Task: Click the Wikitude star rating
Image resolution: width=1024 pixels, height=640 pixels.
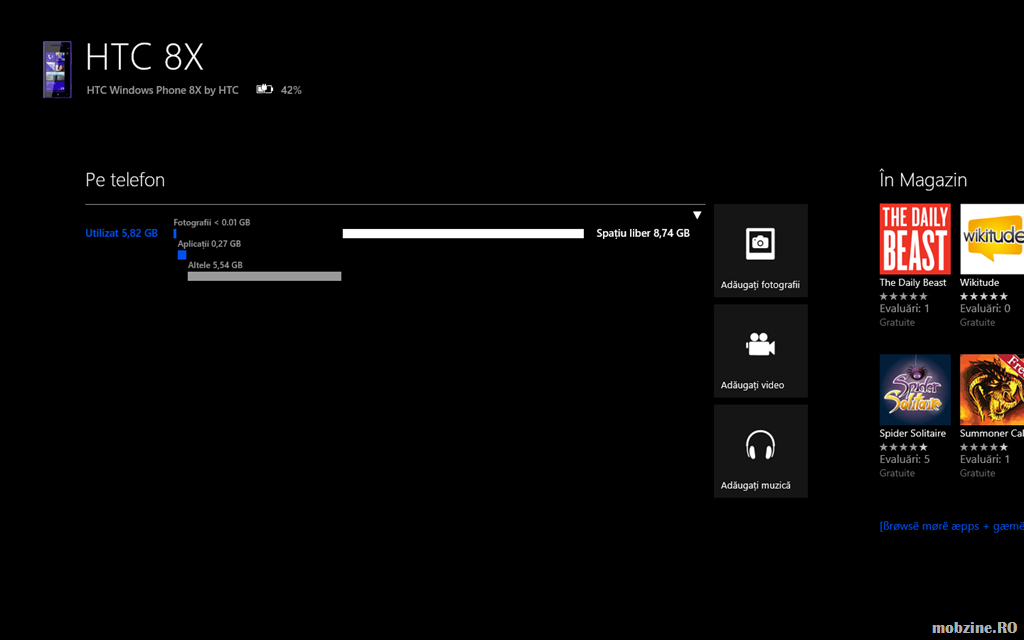Action: click(x=984, y=296)
